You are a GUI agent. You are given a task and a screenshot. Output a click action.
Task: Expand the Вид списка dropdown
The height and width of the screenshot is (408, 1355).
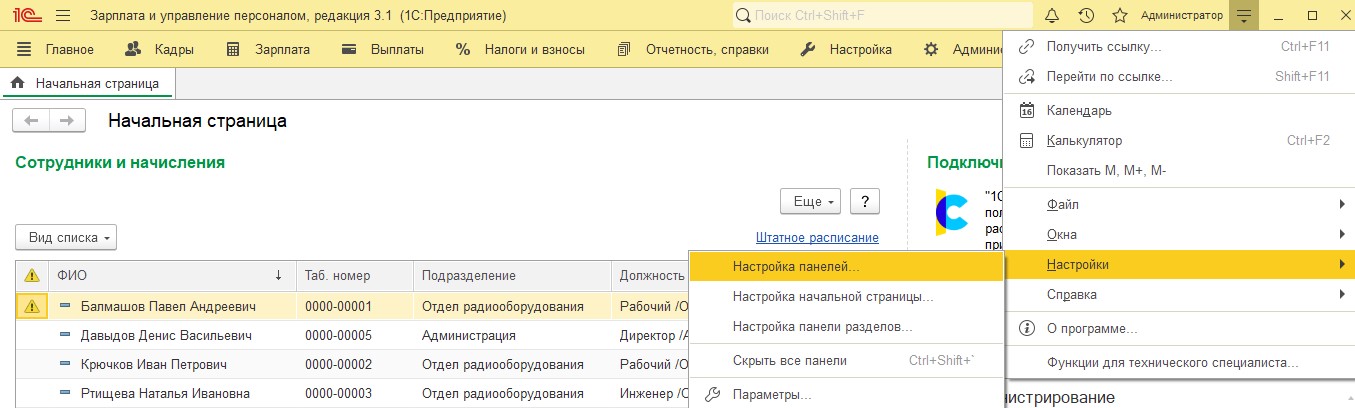click(x=66, y=238)
